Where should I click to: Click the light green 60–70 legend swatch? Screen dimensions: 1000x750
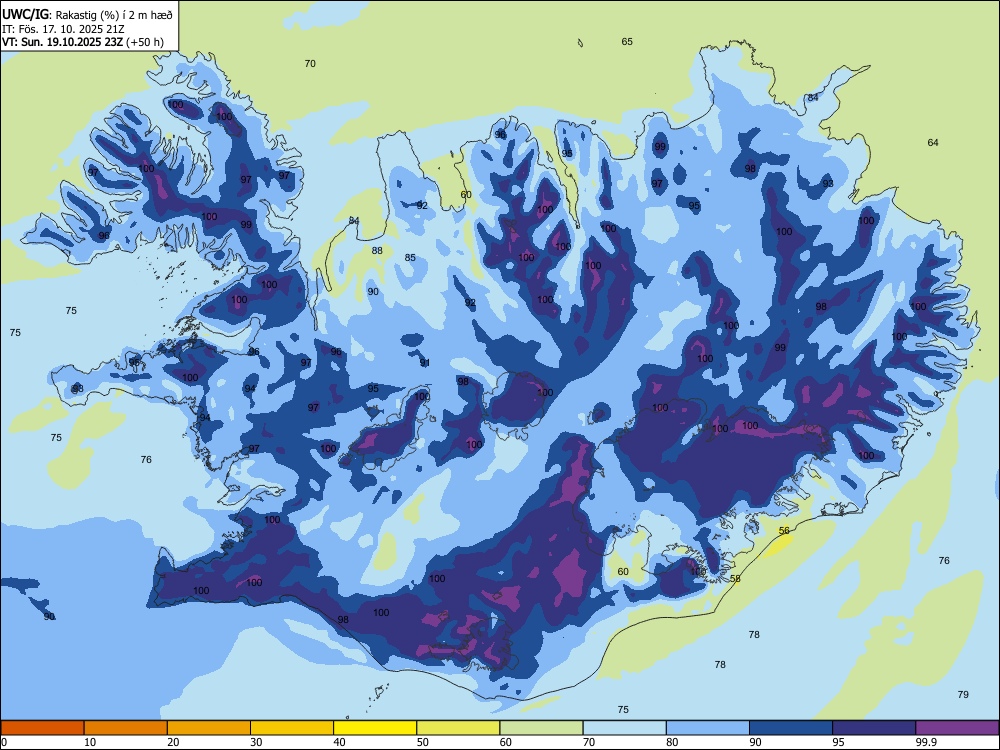[541, 728]
